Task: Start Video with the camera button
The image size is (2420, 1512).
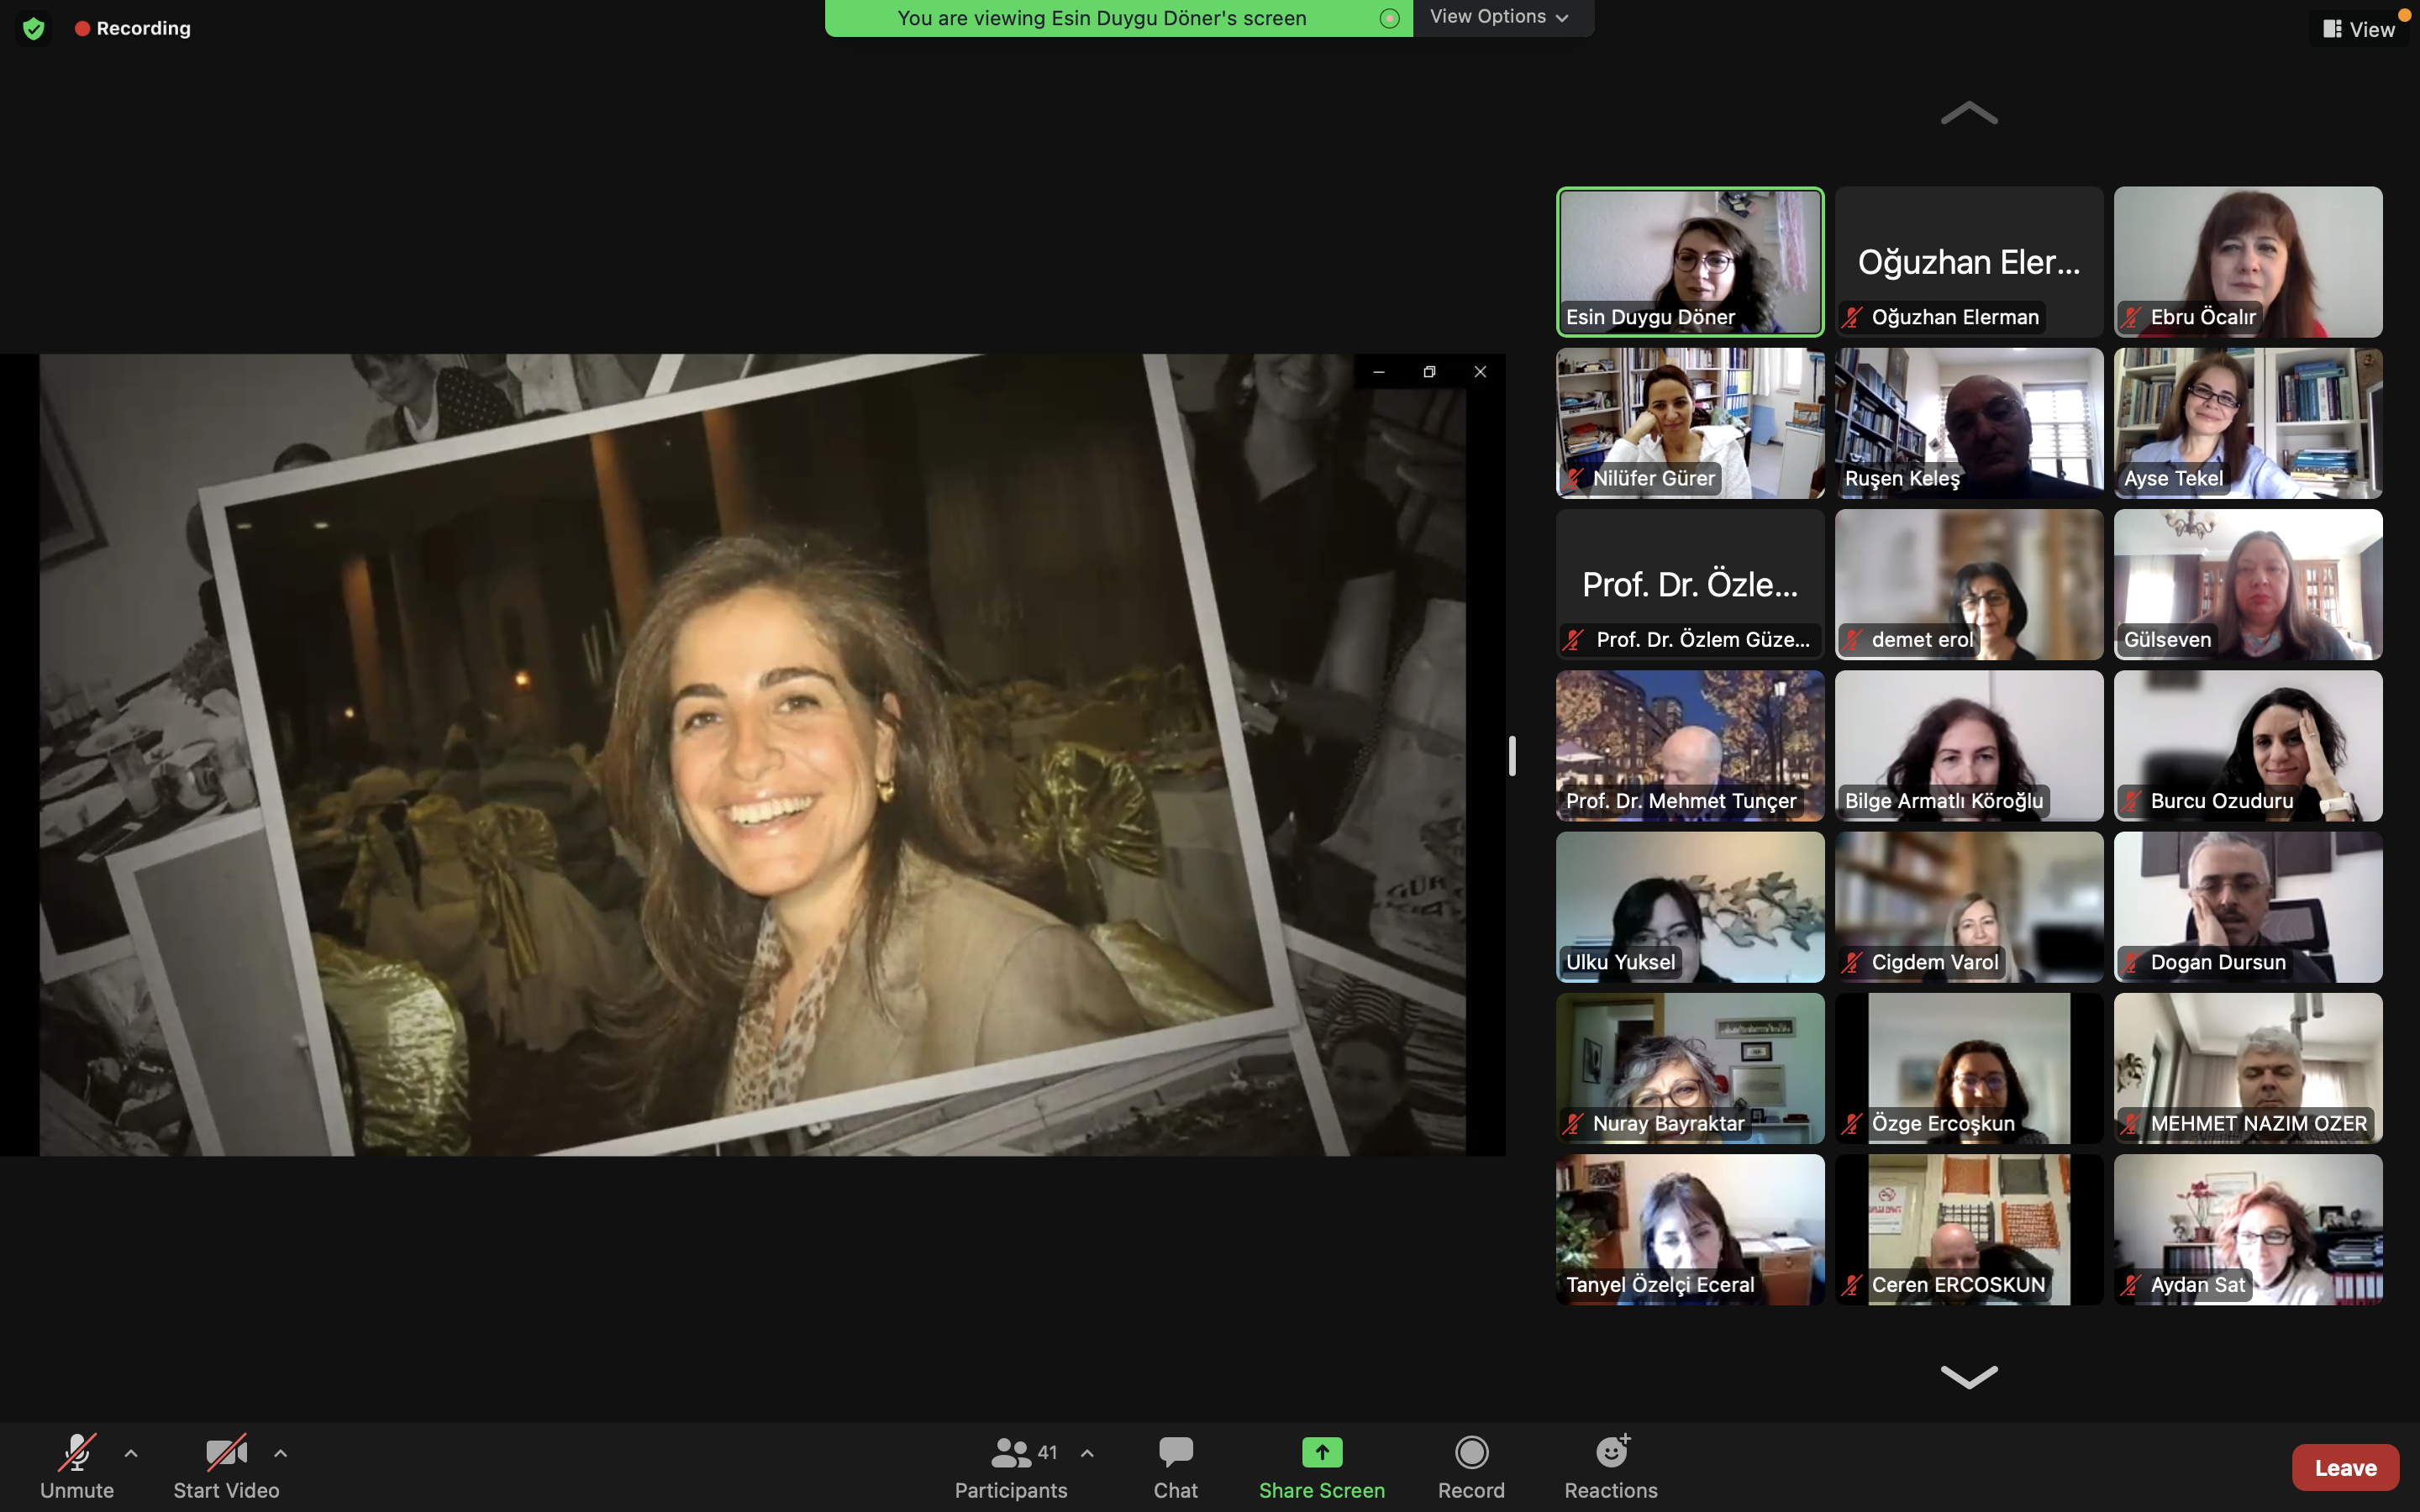Action: coord(226,1467)
